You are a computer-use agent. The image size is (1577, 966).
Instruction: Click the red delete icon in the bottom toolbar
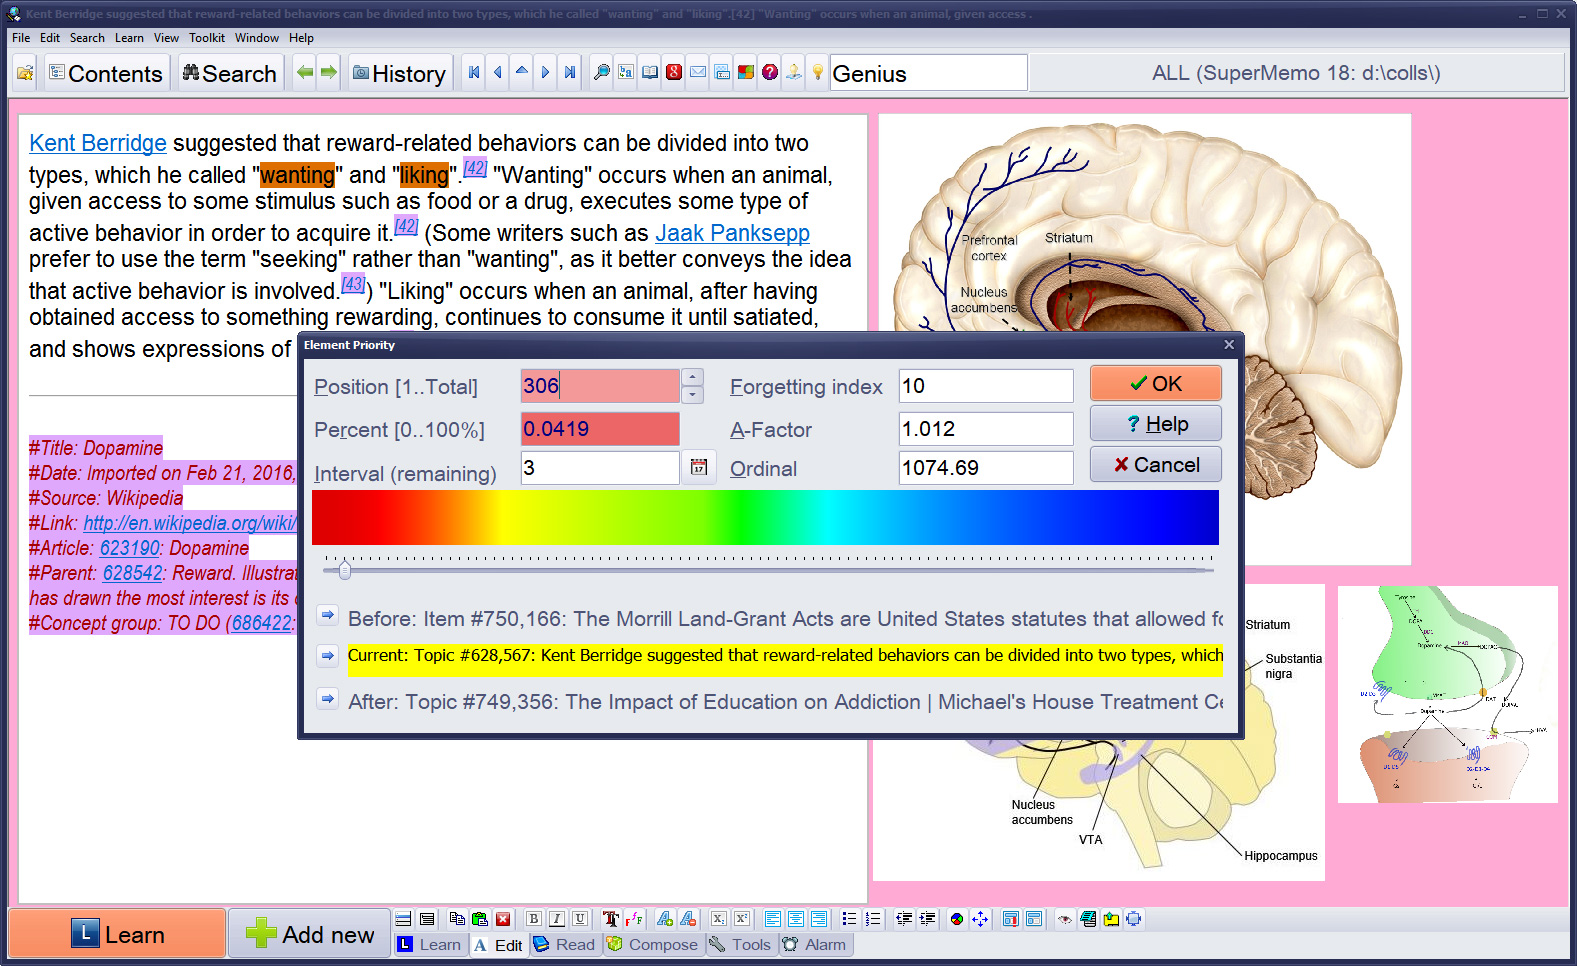[x=503, y=919]
